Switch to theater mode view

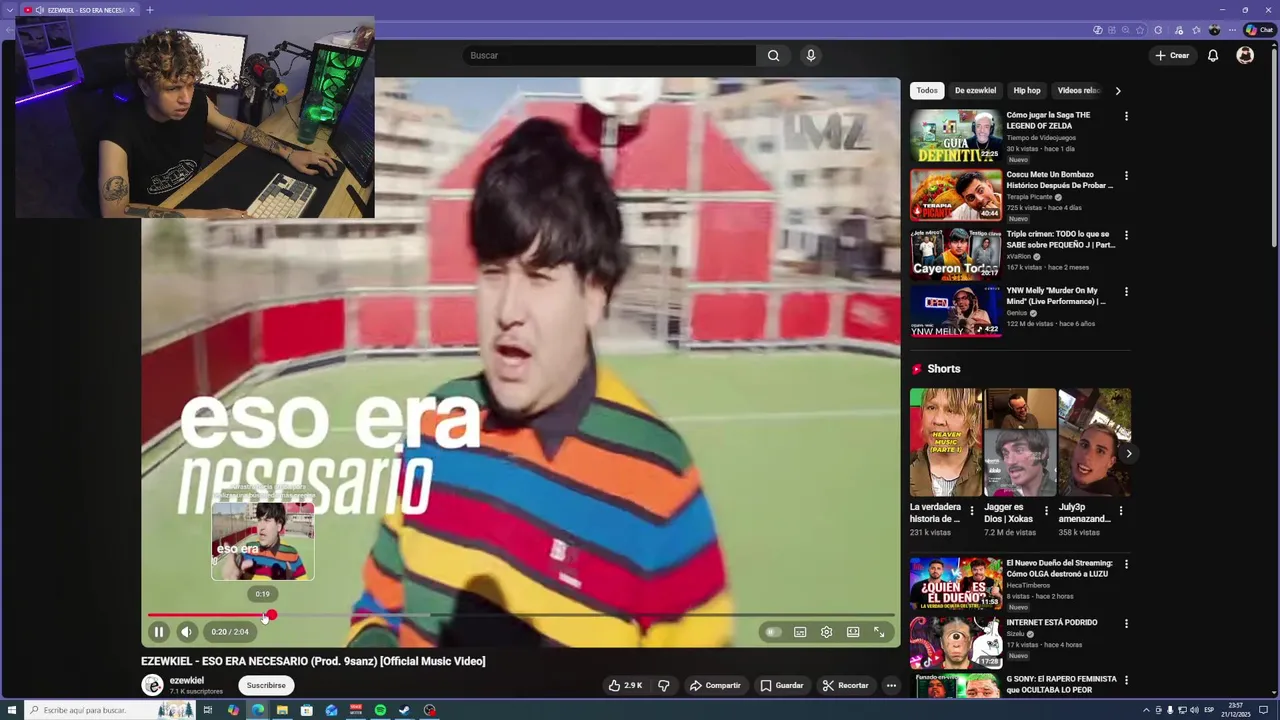[853, 632]
